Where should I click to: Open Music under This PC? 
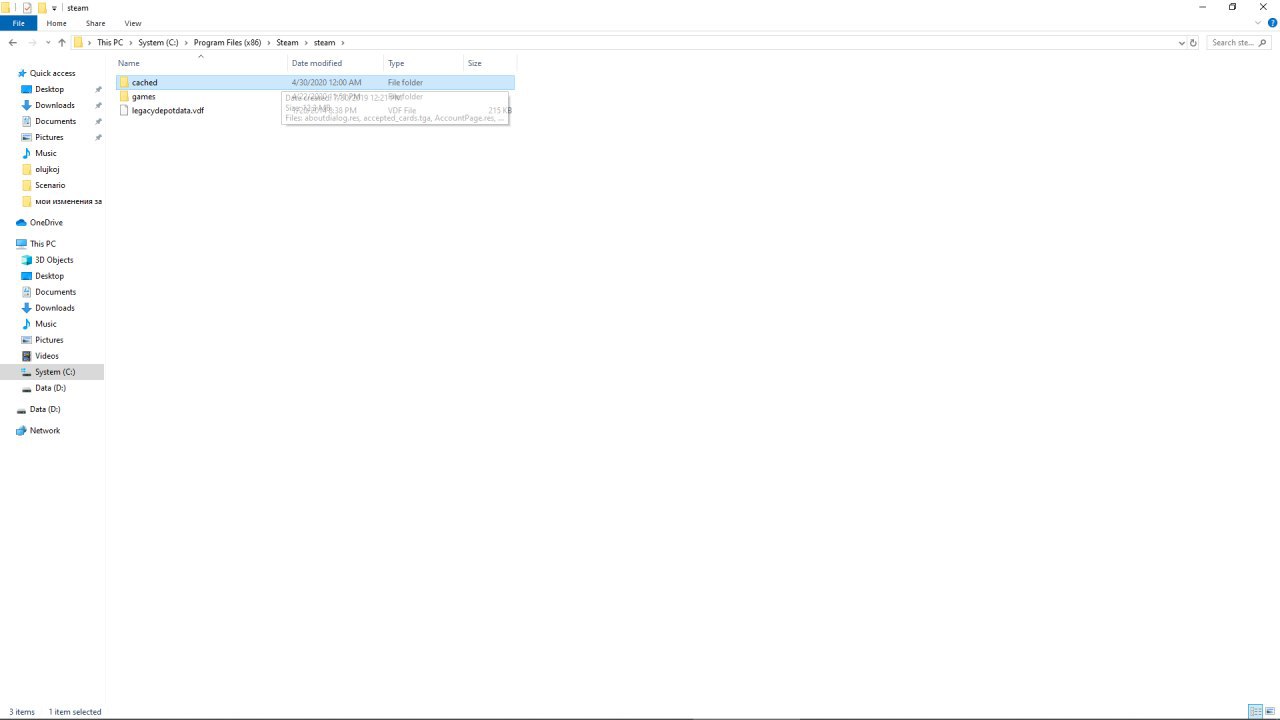(x=46, y=324)
